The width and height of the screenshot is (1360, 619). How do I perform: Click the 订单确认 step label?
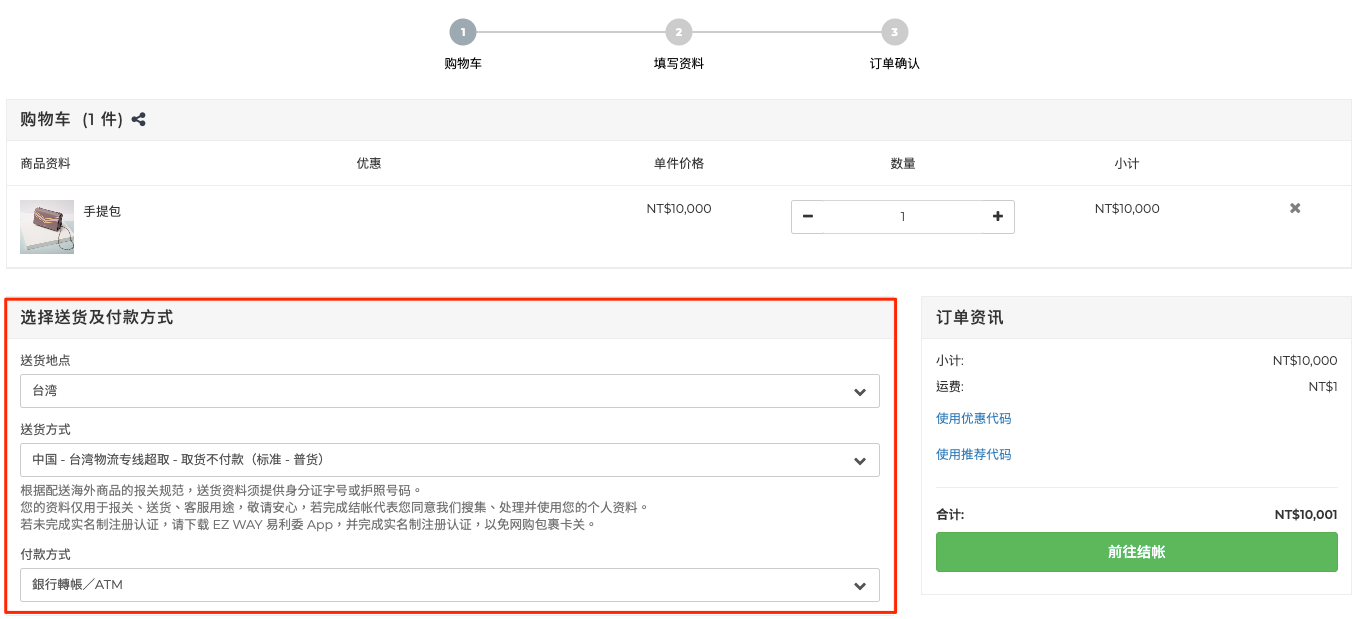click(895, 64)
